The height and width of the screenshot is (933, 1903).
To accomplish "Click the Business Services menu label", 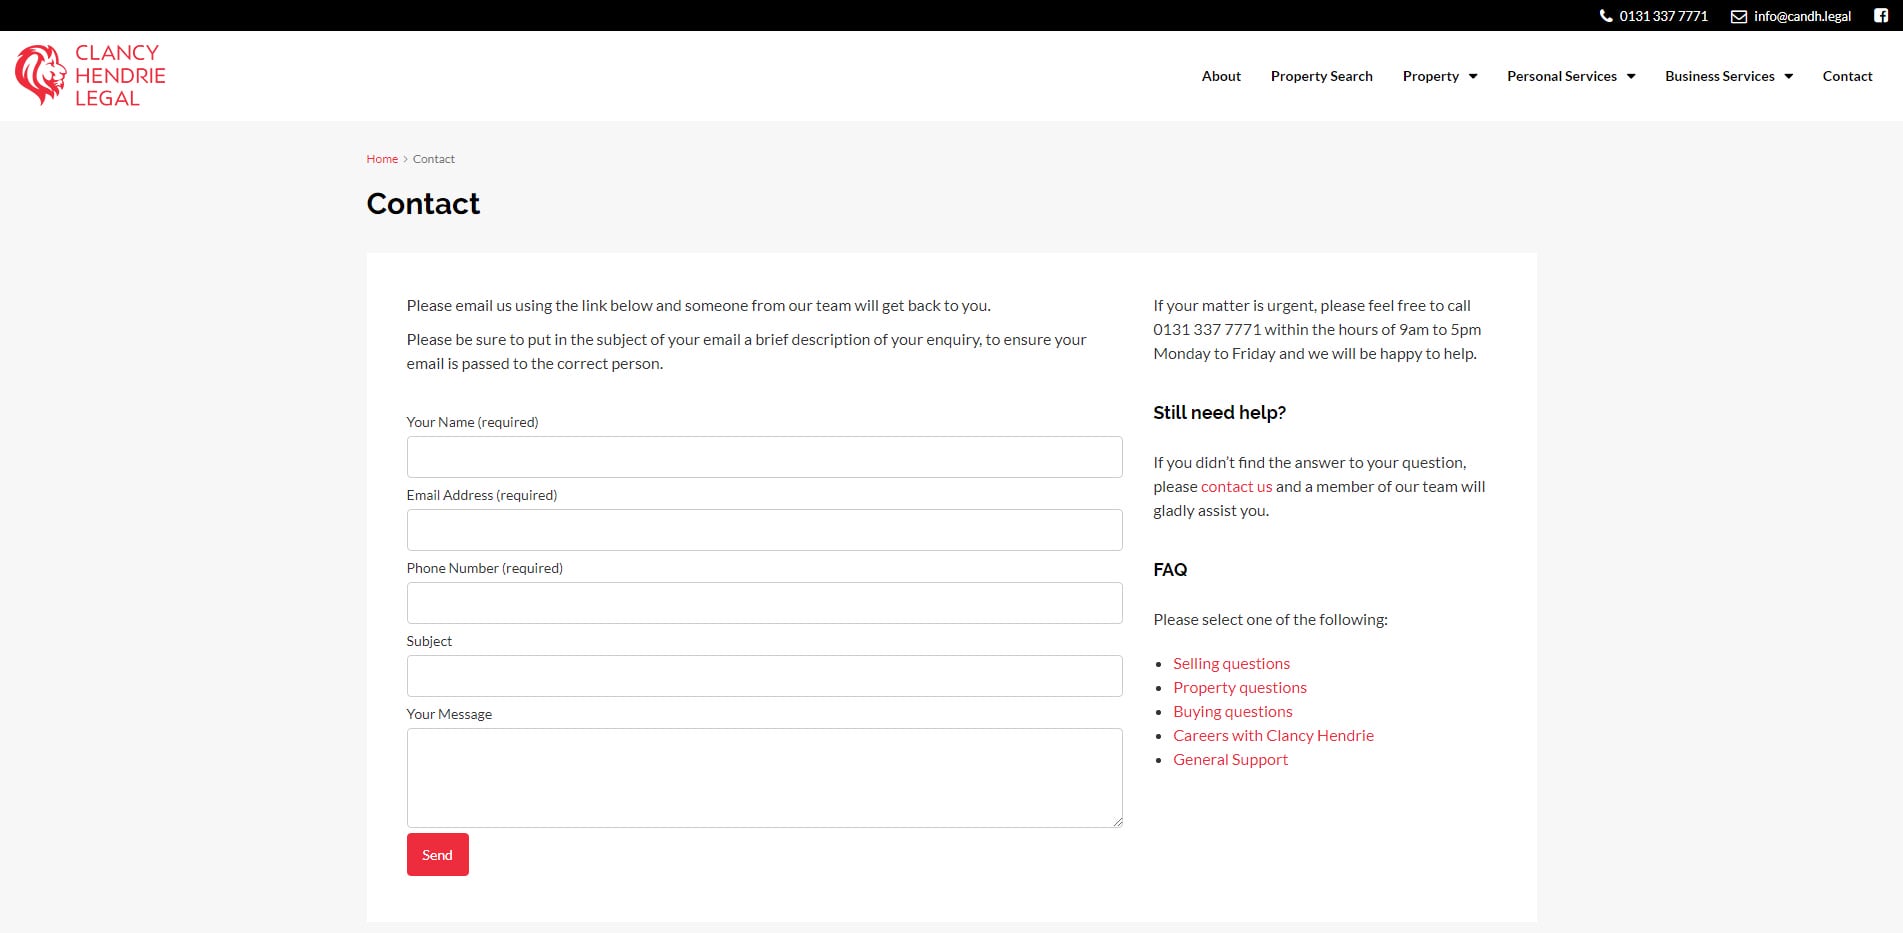I will (x=1719, y=76).
